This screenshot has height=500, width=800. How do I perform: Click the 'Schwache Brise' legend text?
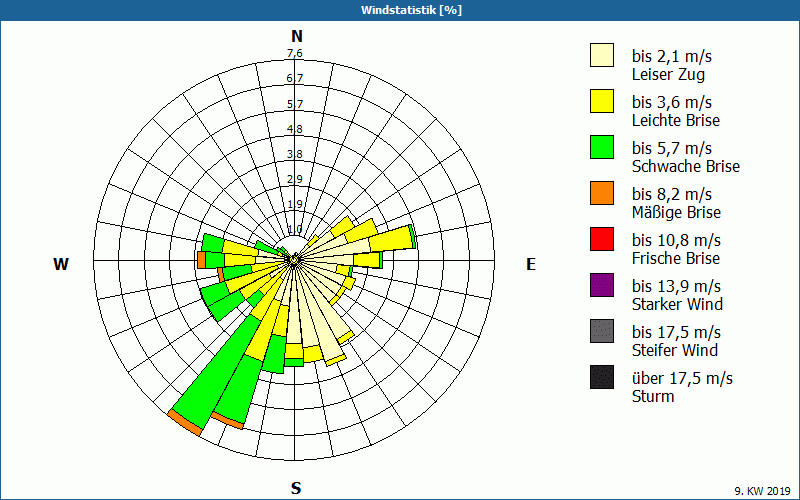click(x=686, y=166)
